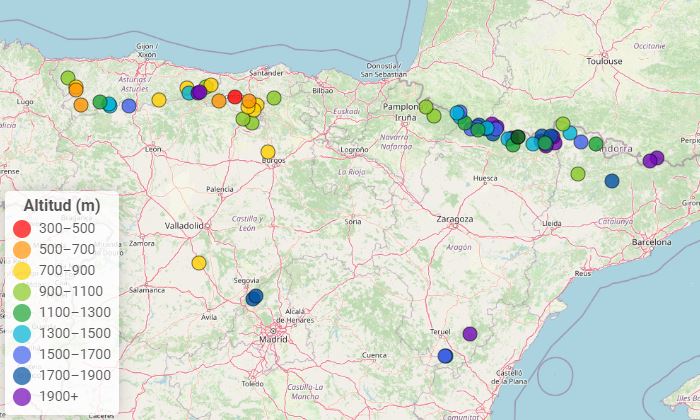Click the purple 1900+ legend swatch

pyautogui.click(x=22, y=396)
